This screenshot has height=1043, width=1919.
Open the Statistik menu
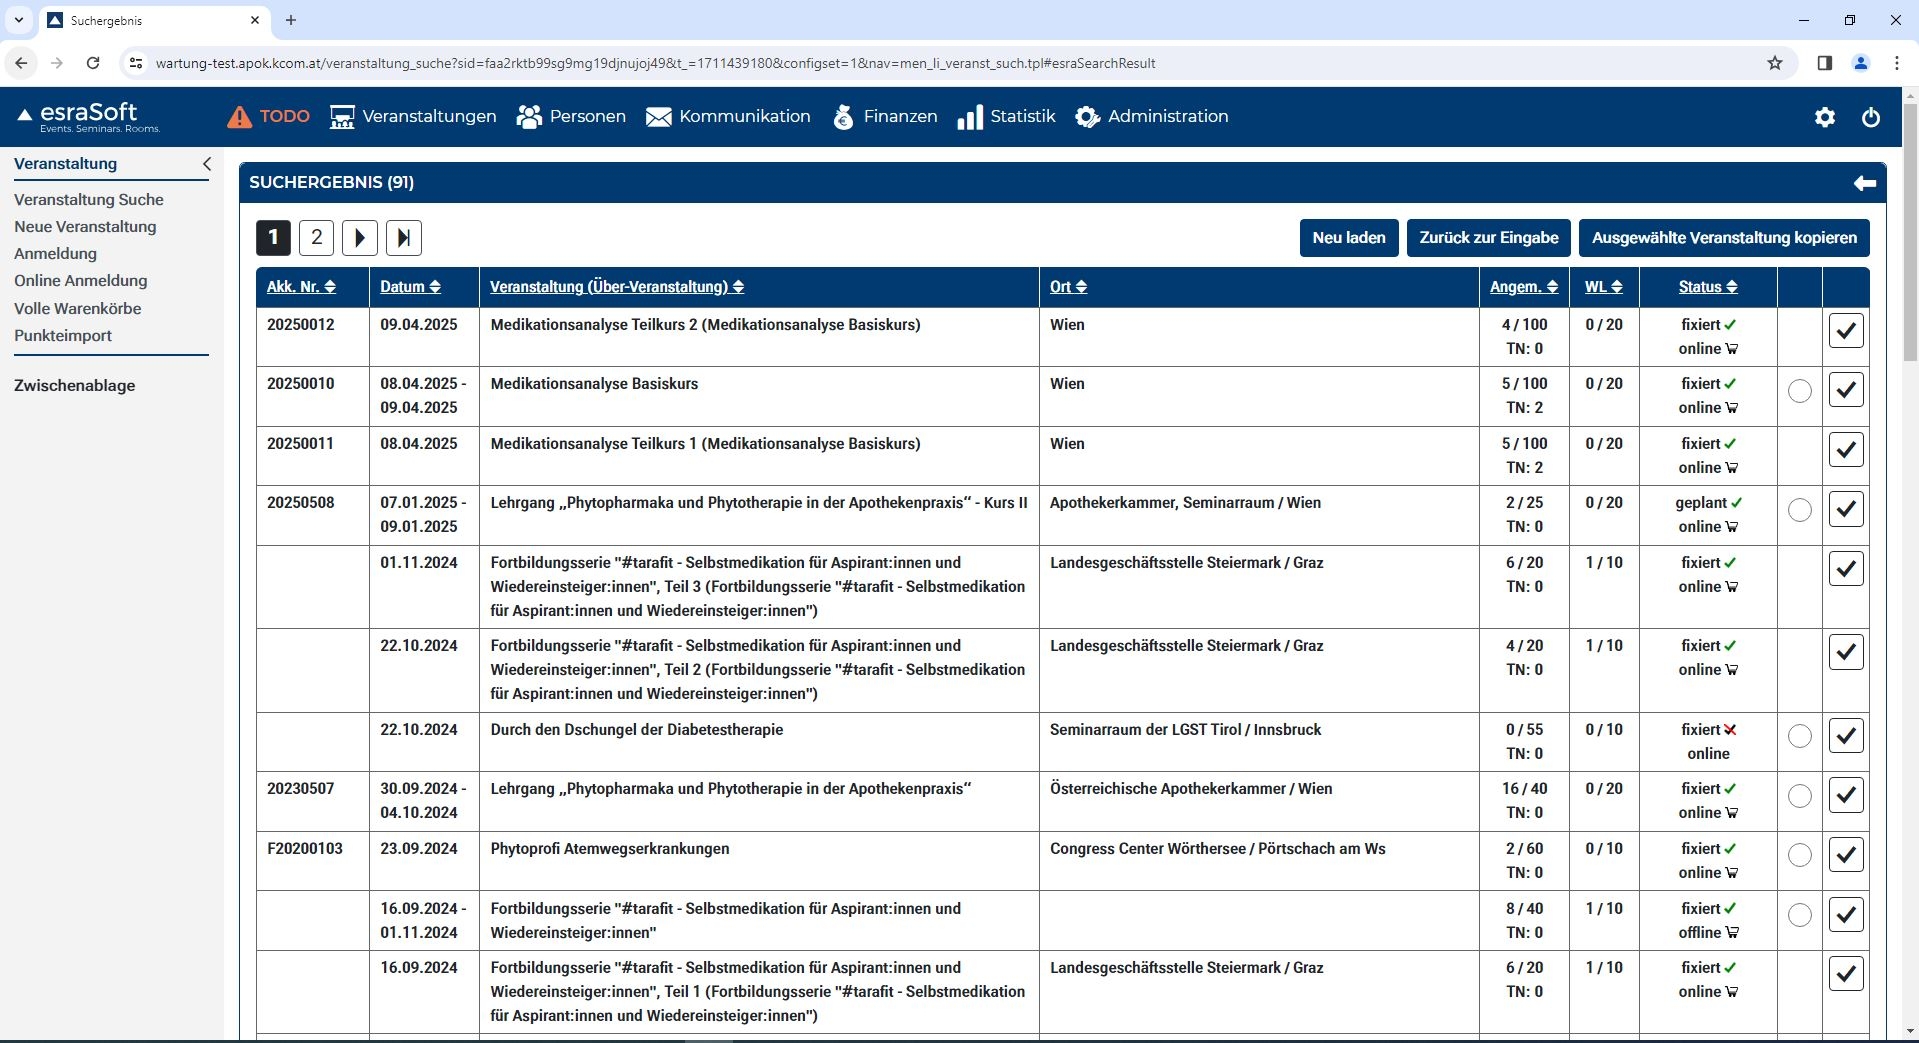[x=1006, y=117]
